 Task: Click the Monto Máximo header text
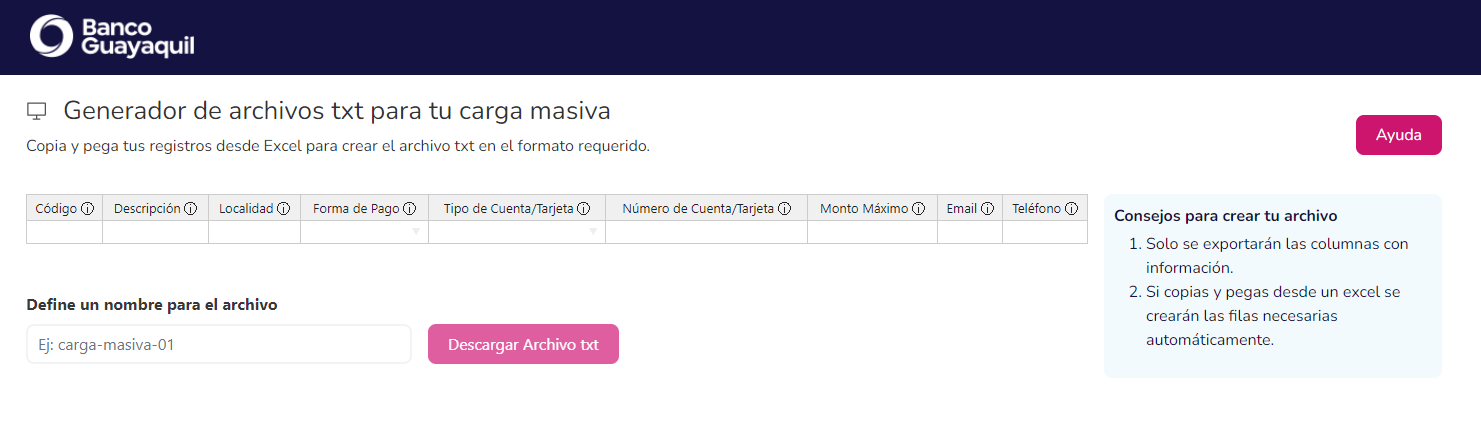pos(864,209)
